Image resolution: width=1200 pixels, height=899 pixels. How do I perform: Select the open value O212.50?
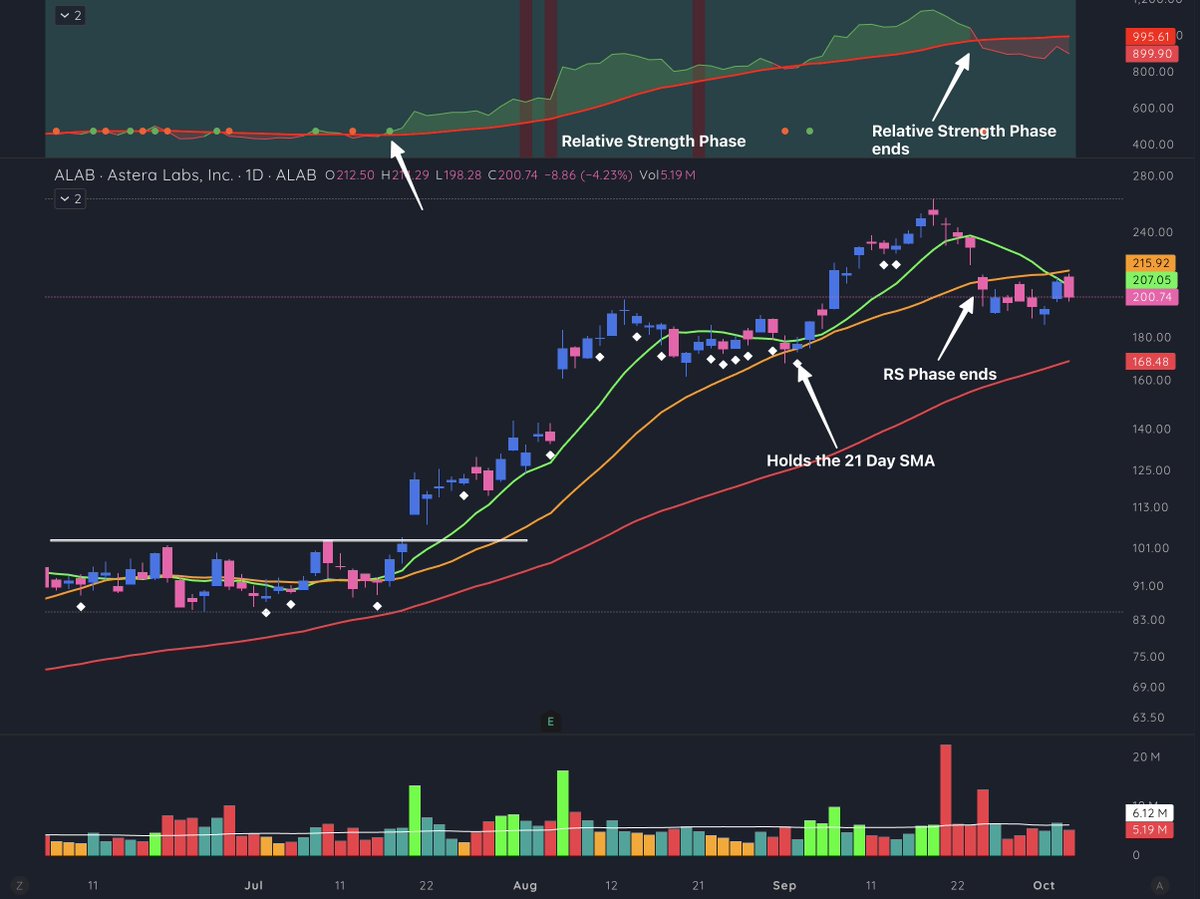click(x=349, y=175)
